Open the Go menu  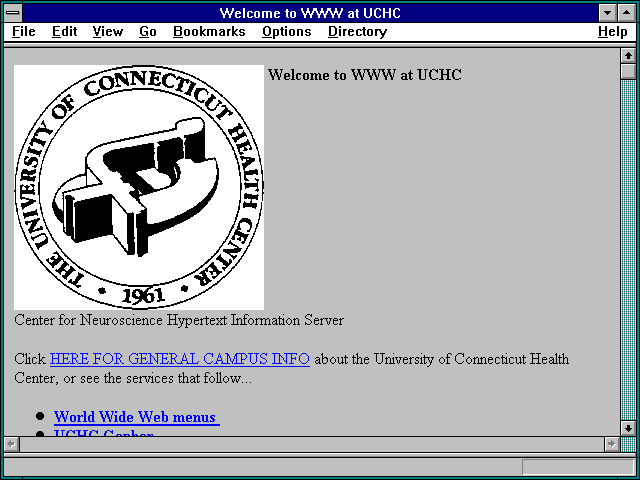click(148, 32)
